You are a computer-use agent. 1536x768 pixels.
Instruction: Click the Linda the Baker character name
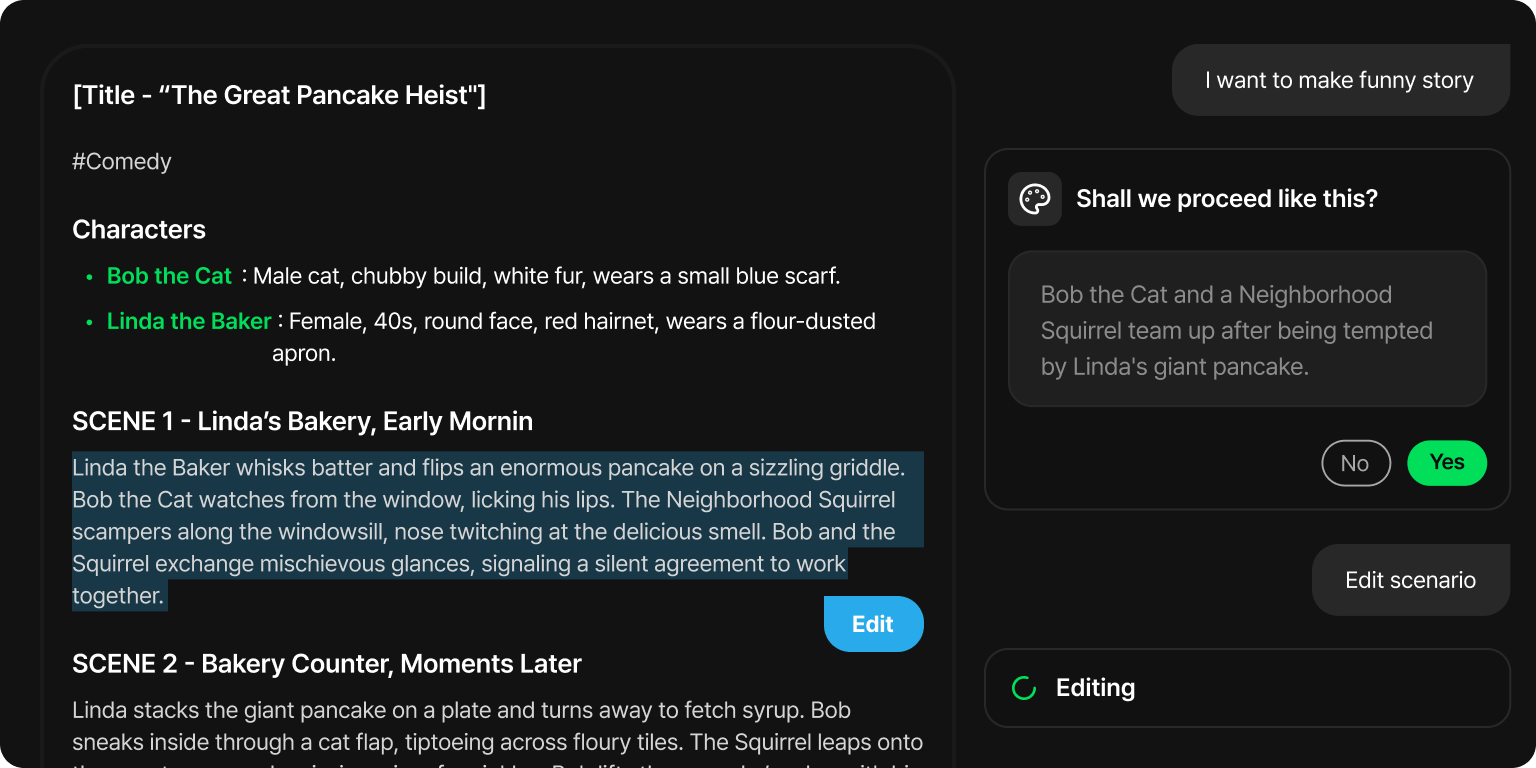(189, 321)
